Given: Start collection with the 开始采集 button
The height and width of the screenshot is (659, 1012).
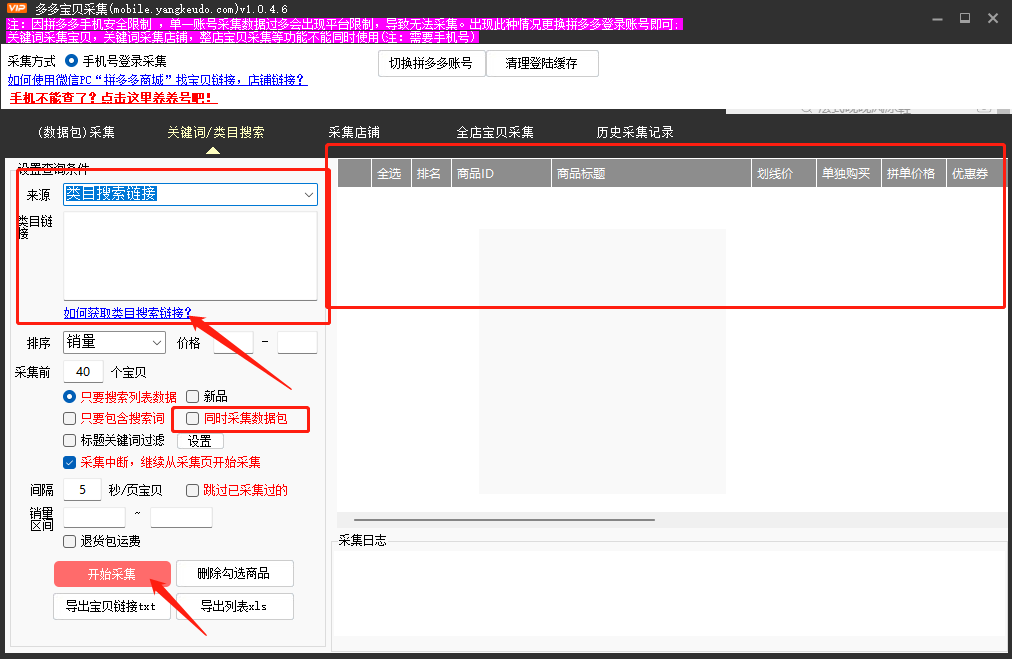Looking at the screenshot, I should click(x=112, y=574).
